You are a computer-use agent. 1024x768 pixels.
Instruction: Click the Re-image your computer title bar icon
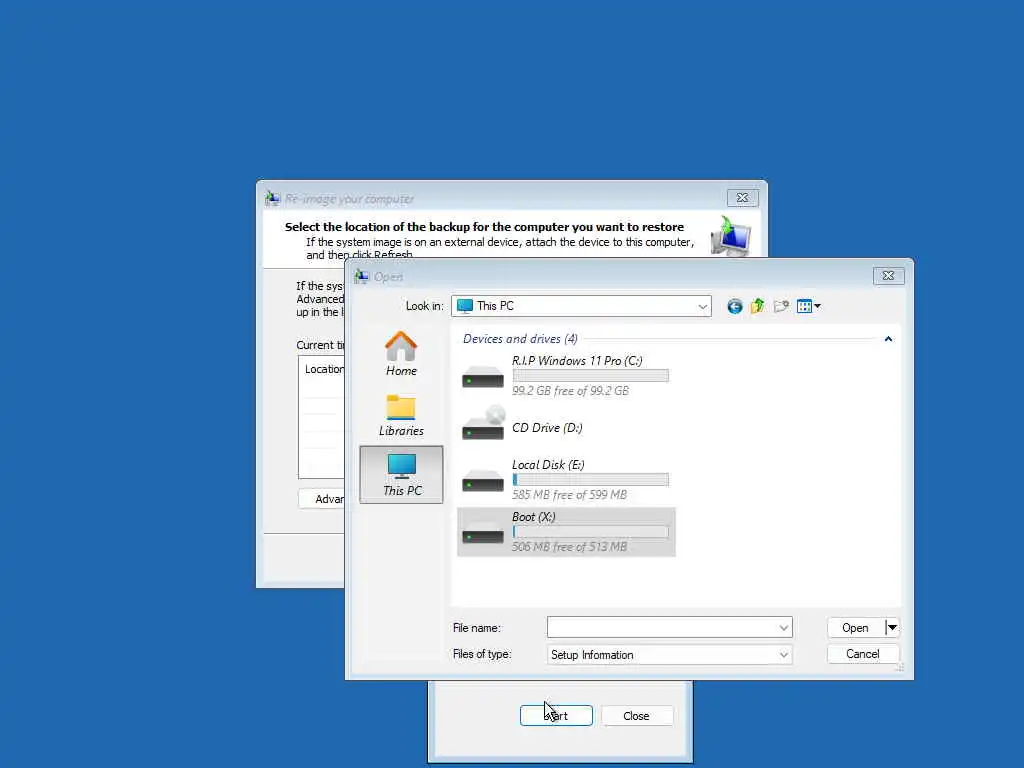272,198
